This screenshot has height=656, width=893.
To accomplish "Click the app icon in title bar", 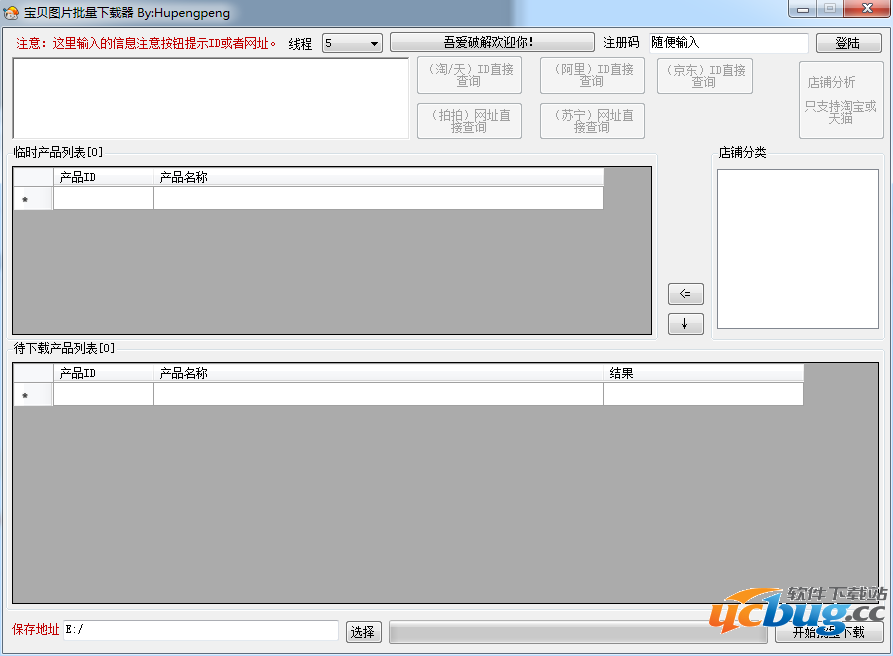I will click(x=11, y=12).
